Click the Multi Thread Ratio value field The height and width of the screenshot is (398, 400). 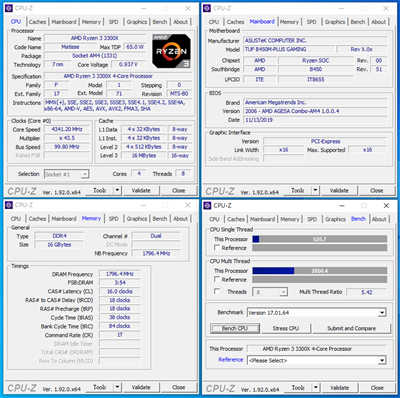pyautogui.click(x=367, y=292)
